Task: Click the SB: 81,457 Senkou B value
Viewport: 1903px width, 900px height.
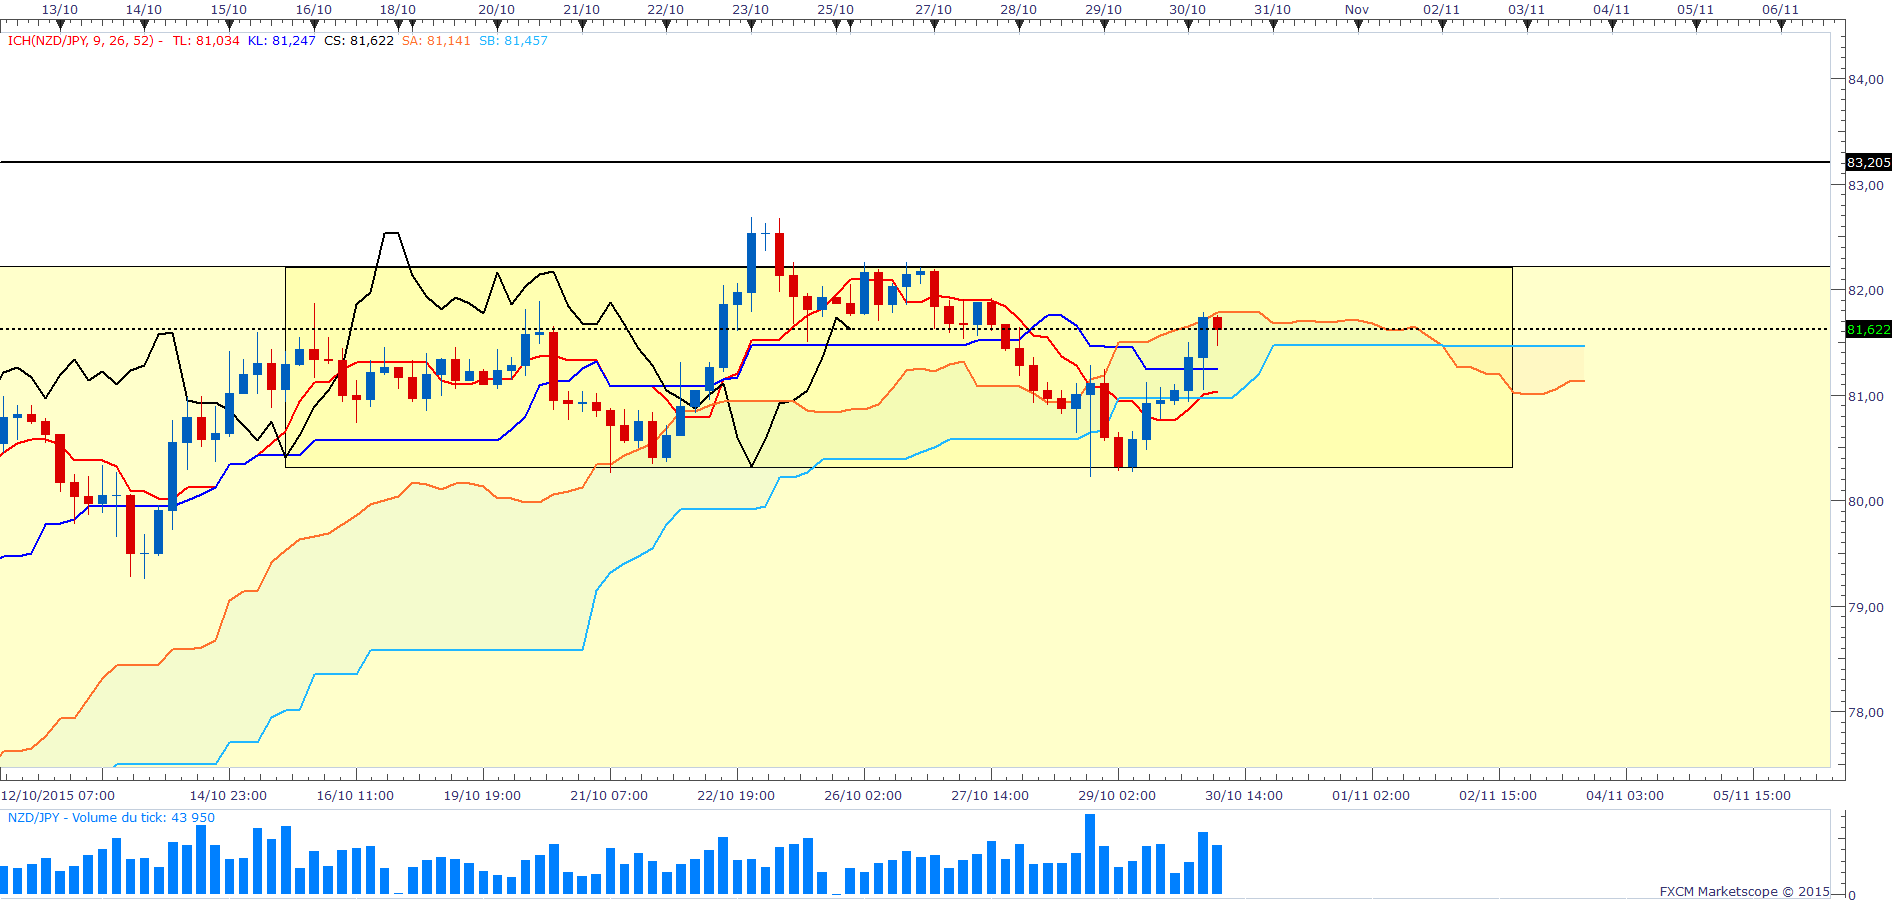Action: click(513, 41)
